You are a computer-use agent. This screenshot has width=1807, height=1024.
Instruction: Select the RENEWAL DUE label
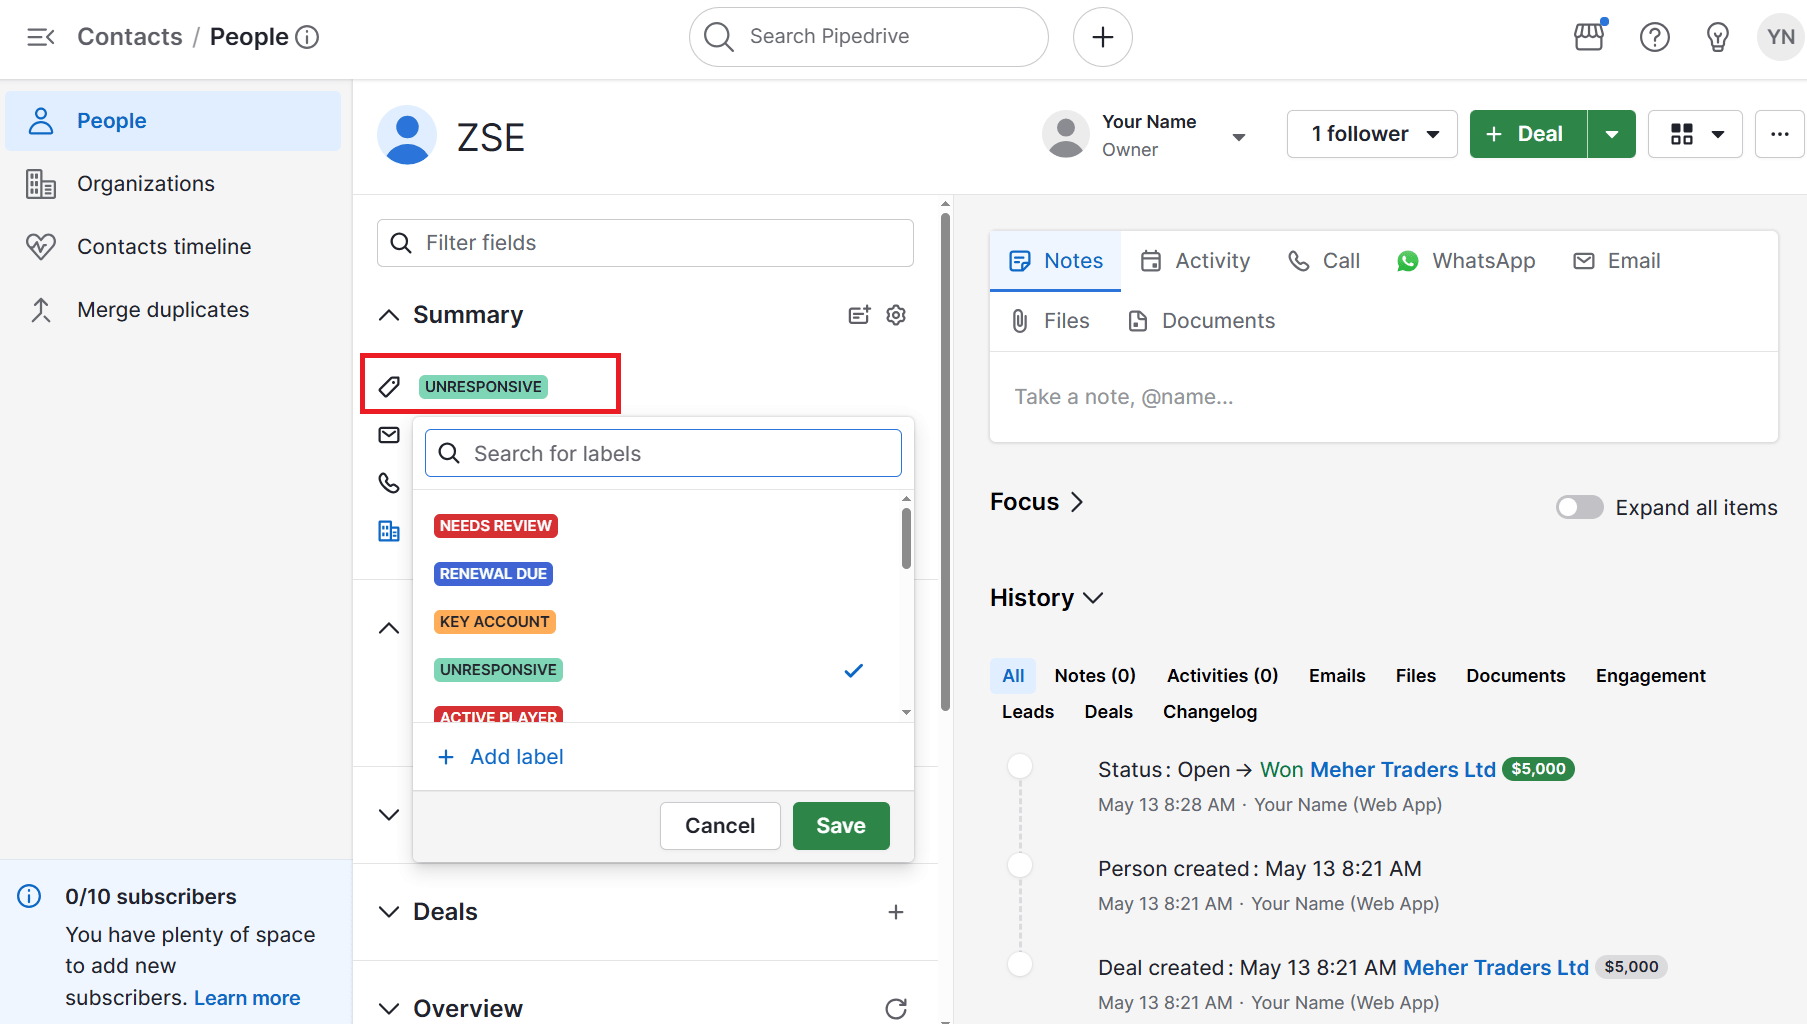493,574
